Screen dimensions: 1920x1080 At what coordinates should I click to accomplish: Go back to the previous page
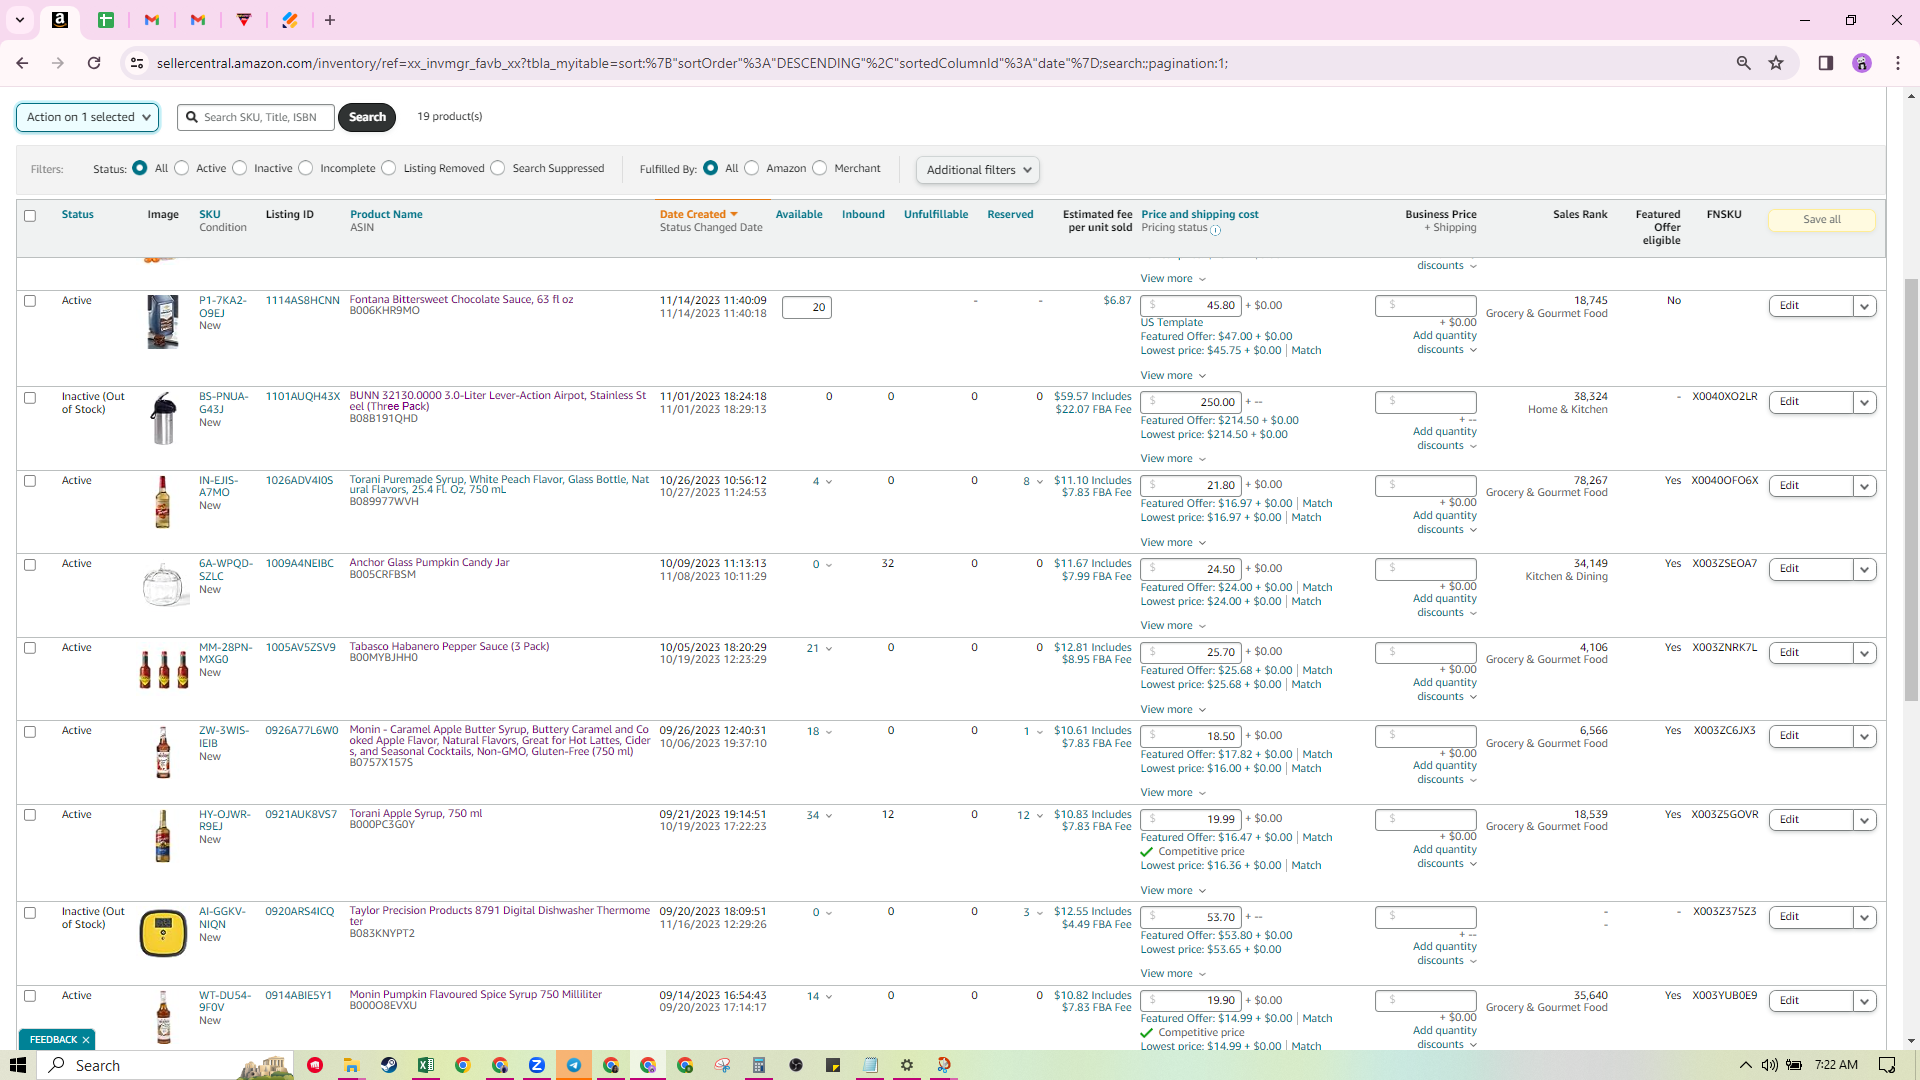click(x=22, y=63)
